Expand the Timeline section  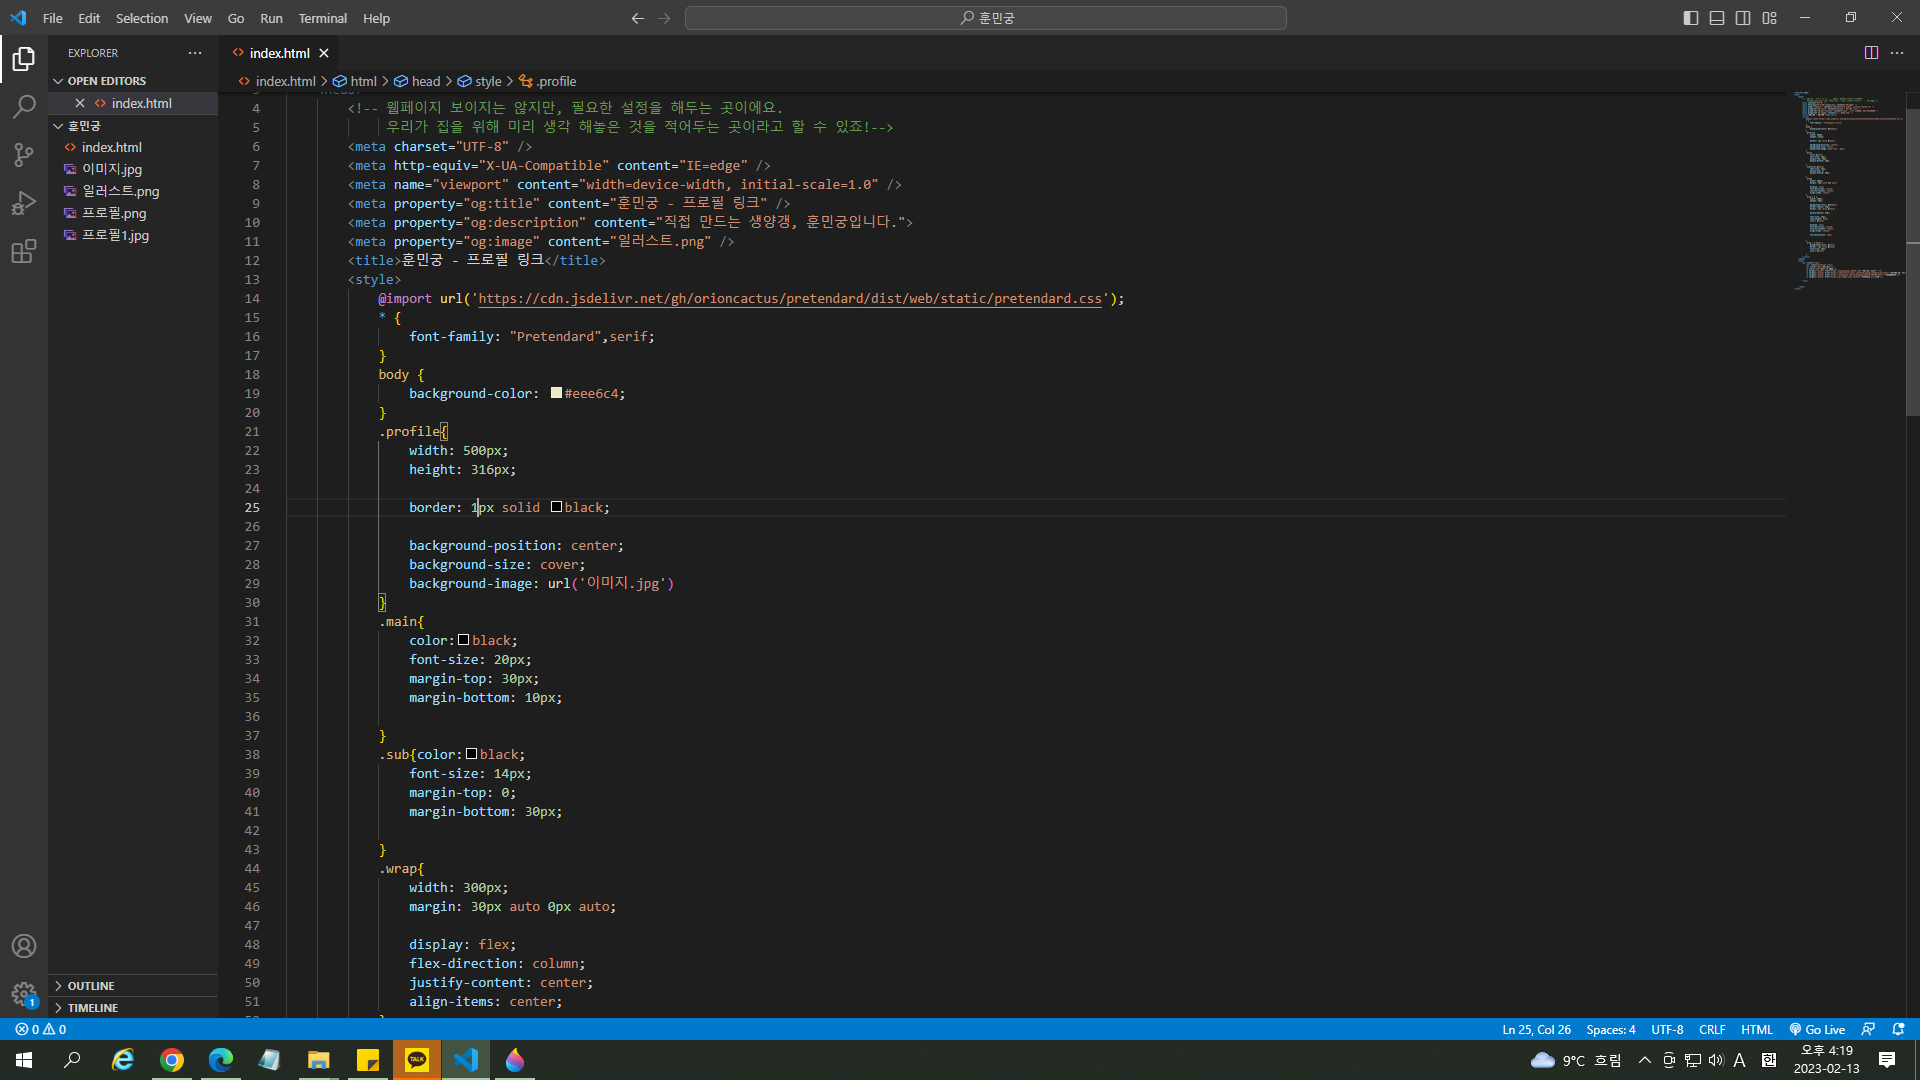133,1008
